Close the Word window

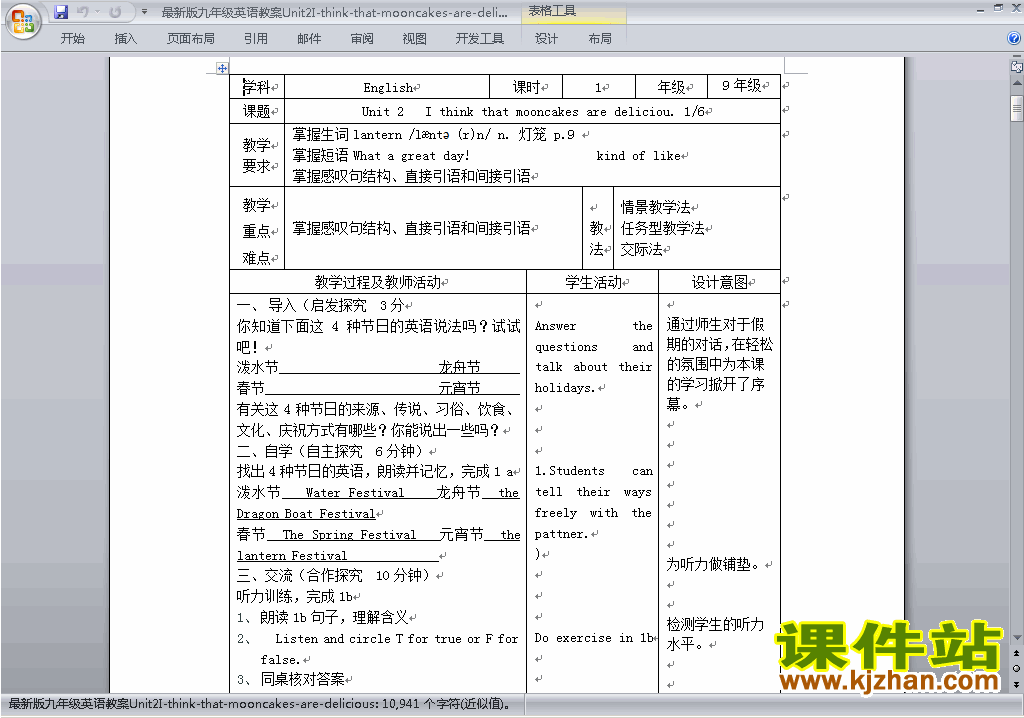(x=1016, y=9)
